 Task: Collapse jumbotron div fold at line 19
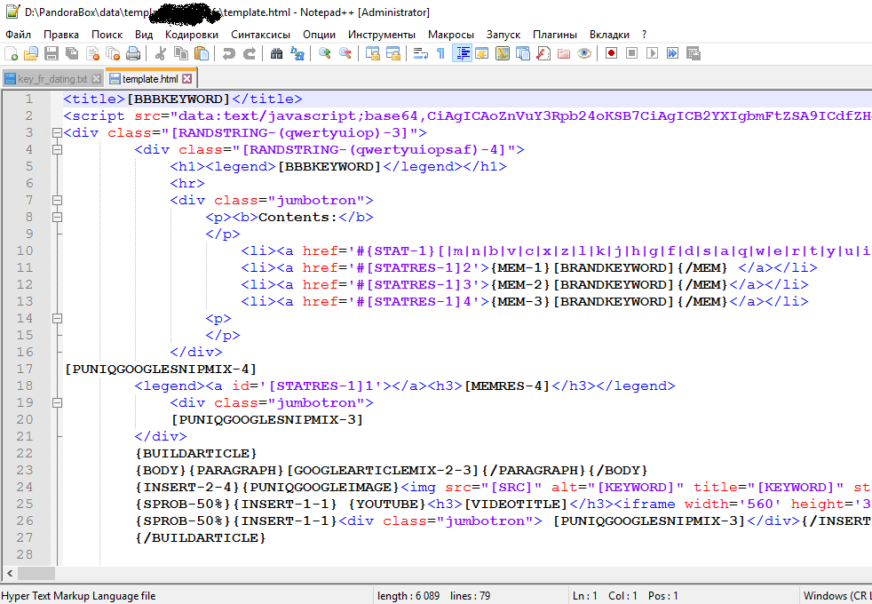pos(57,403)
